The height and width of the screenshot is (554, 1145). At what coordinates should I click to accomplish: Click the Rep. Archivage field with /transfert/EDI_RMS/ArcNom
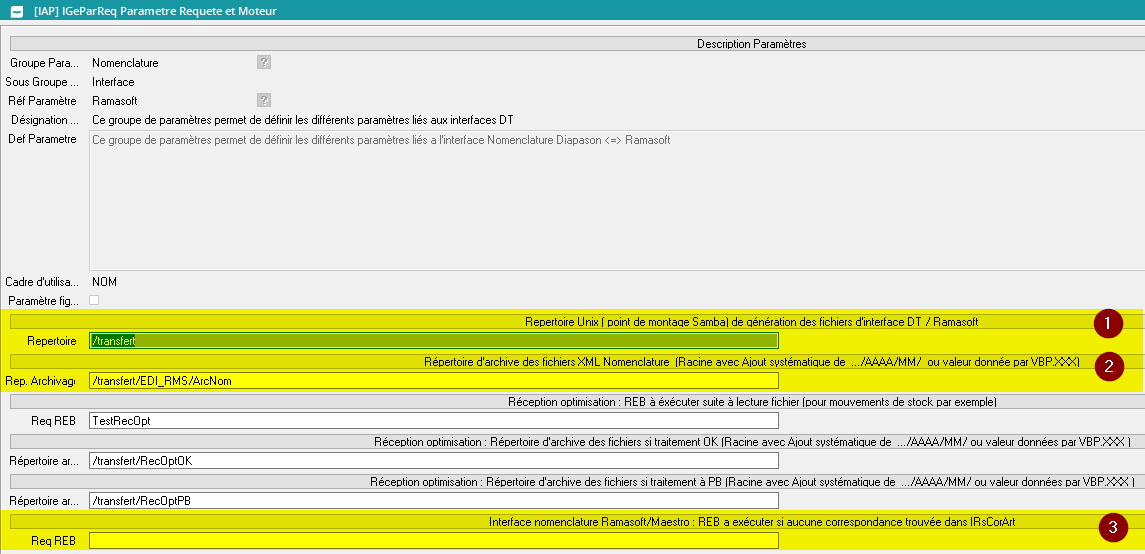433,381
